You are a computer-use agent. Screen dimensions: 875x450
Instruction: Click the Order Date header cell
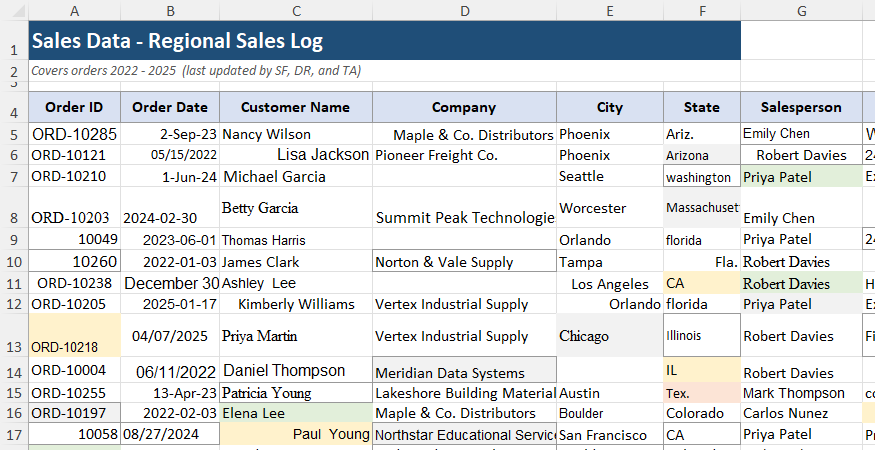tap(170, 107)
